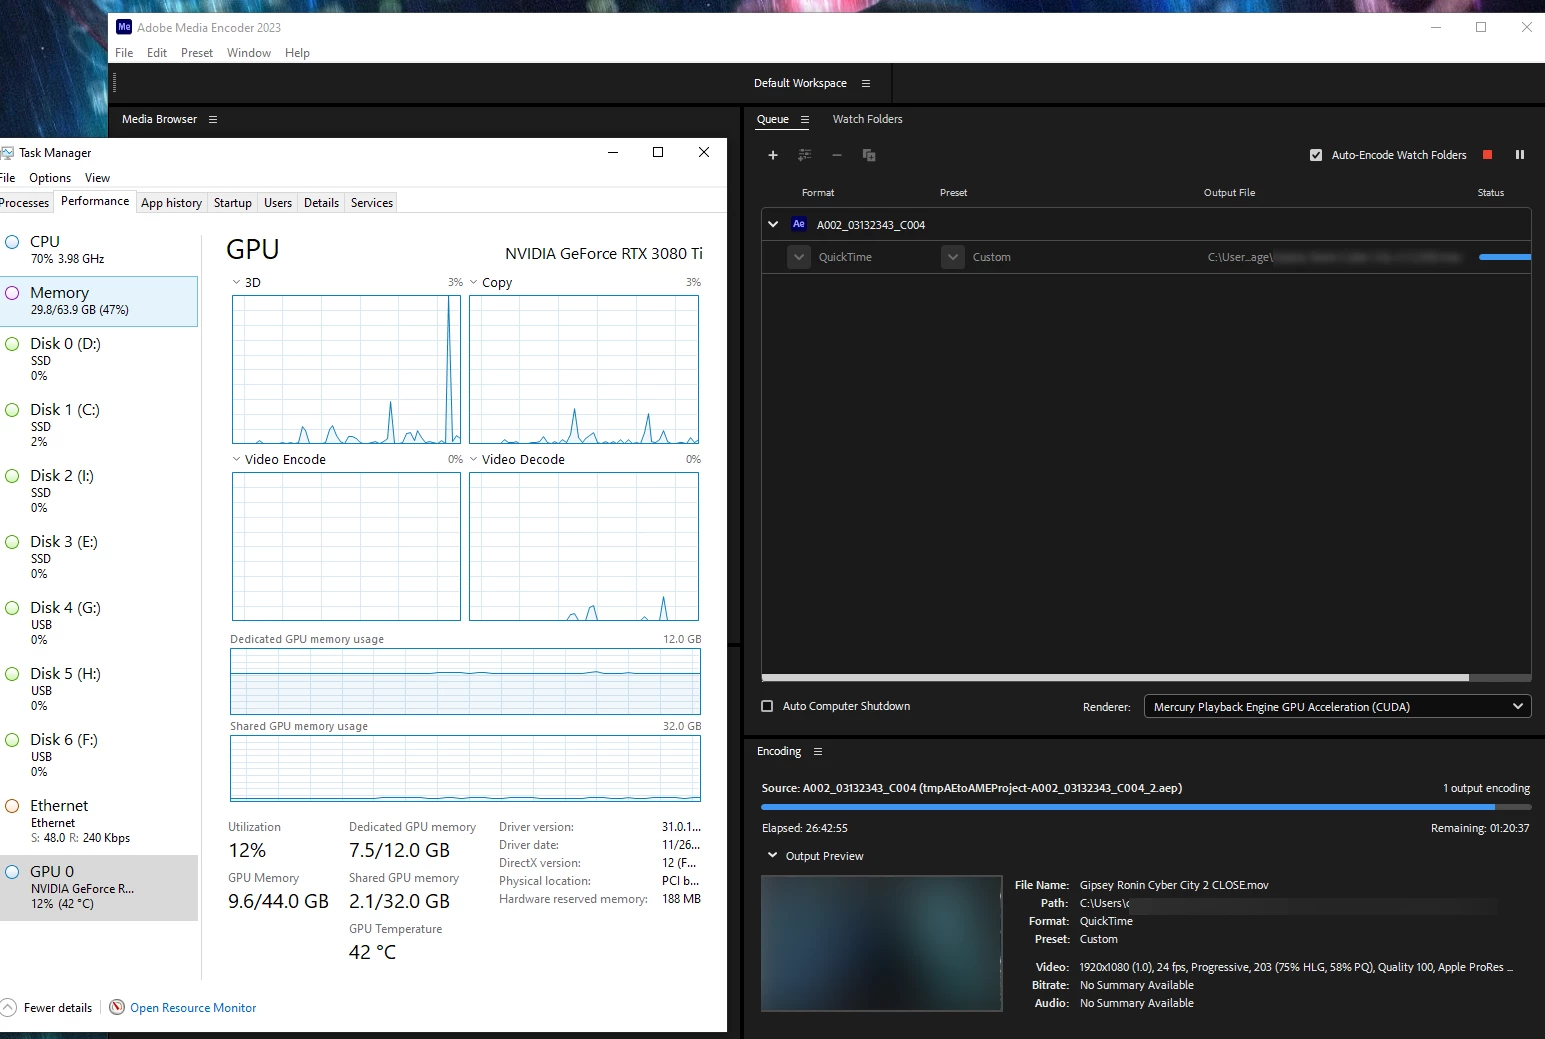Open the Window menu in Media Encoder
The height and width of the screenshot is (1039, 1545).
tap(249, 53)
